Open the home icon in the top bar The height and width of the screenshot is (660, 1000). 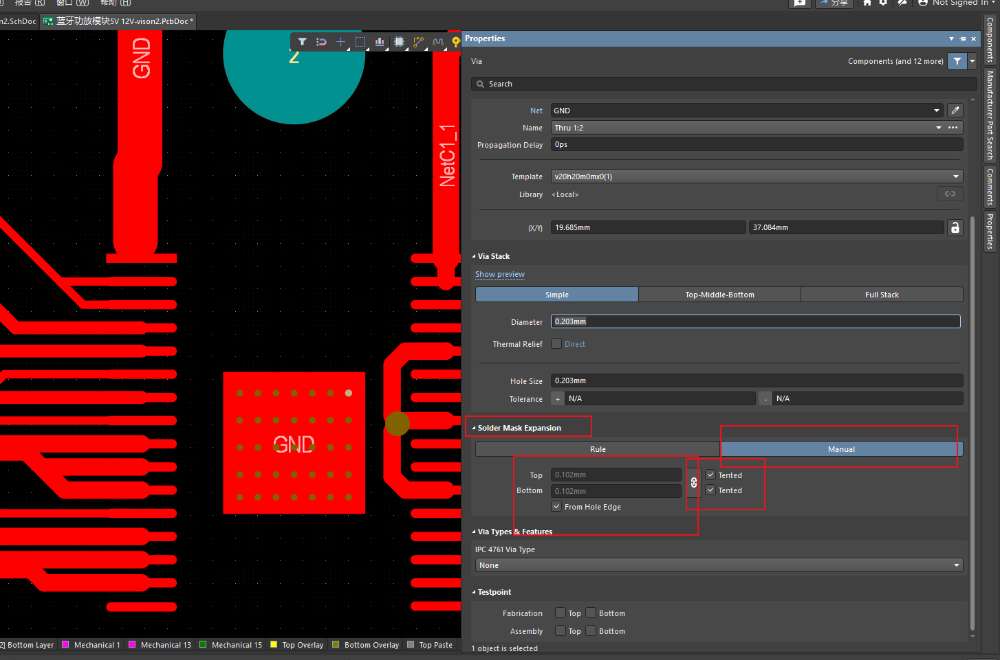tap(867, 3)
